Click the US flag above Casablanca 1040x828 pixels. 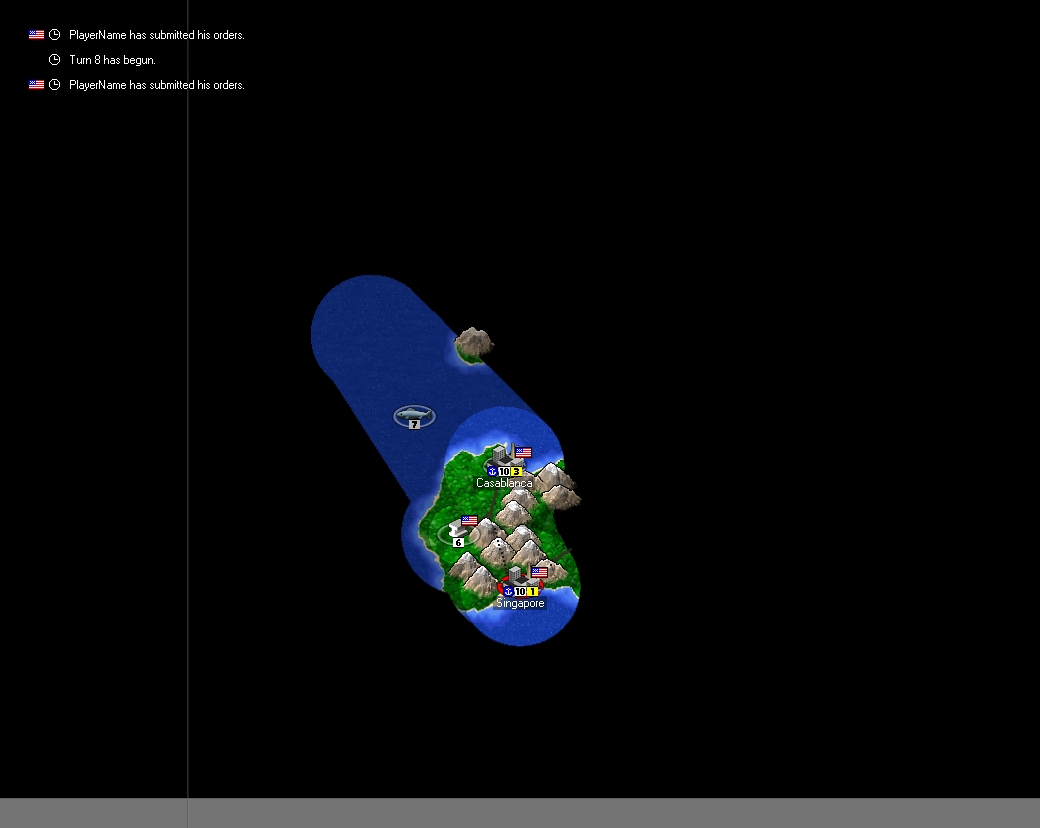click(523, 453)
